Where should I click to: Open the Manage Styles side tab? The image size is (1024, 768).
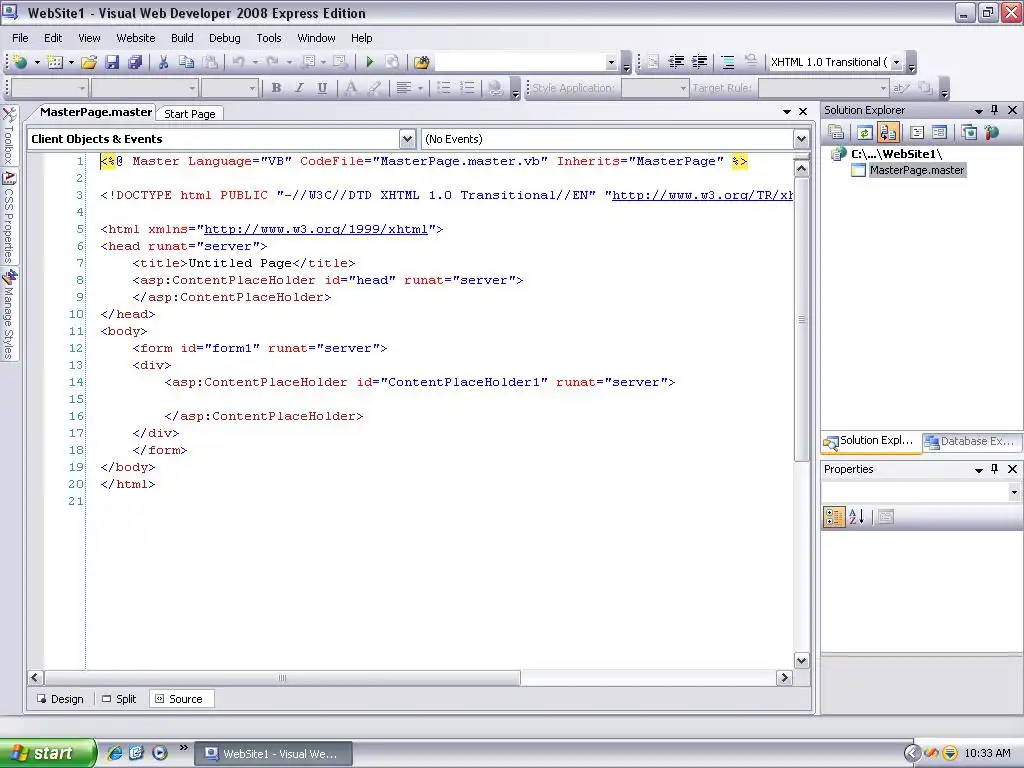click(9, 314)
